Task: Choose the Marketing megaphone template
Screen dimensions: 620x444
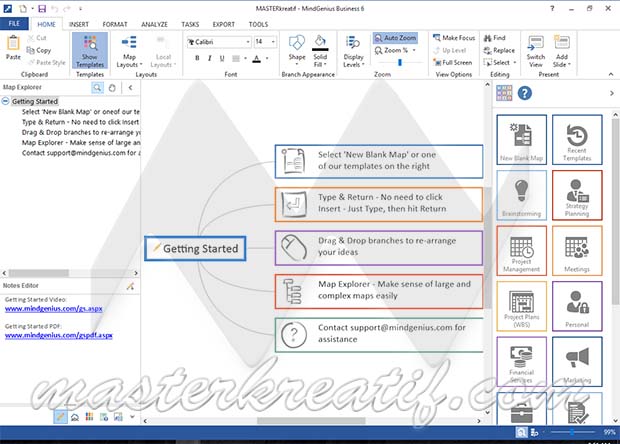Action: point(577,361)
